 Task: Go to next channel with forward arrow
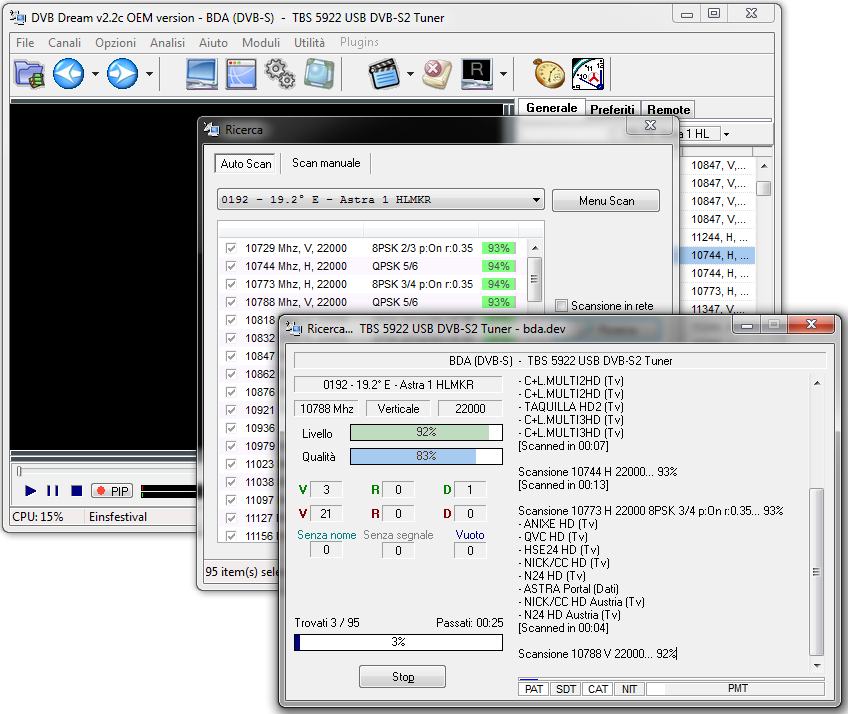(x=122, y=74)
